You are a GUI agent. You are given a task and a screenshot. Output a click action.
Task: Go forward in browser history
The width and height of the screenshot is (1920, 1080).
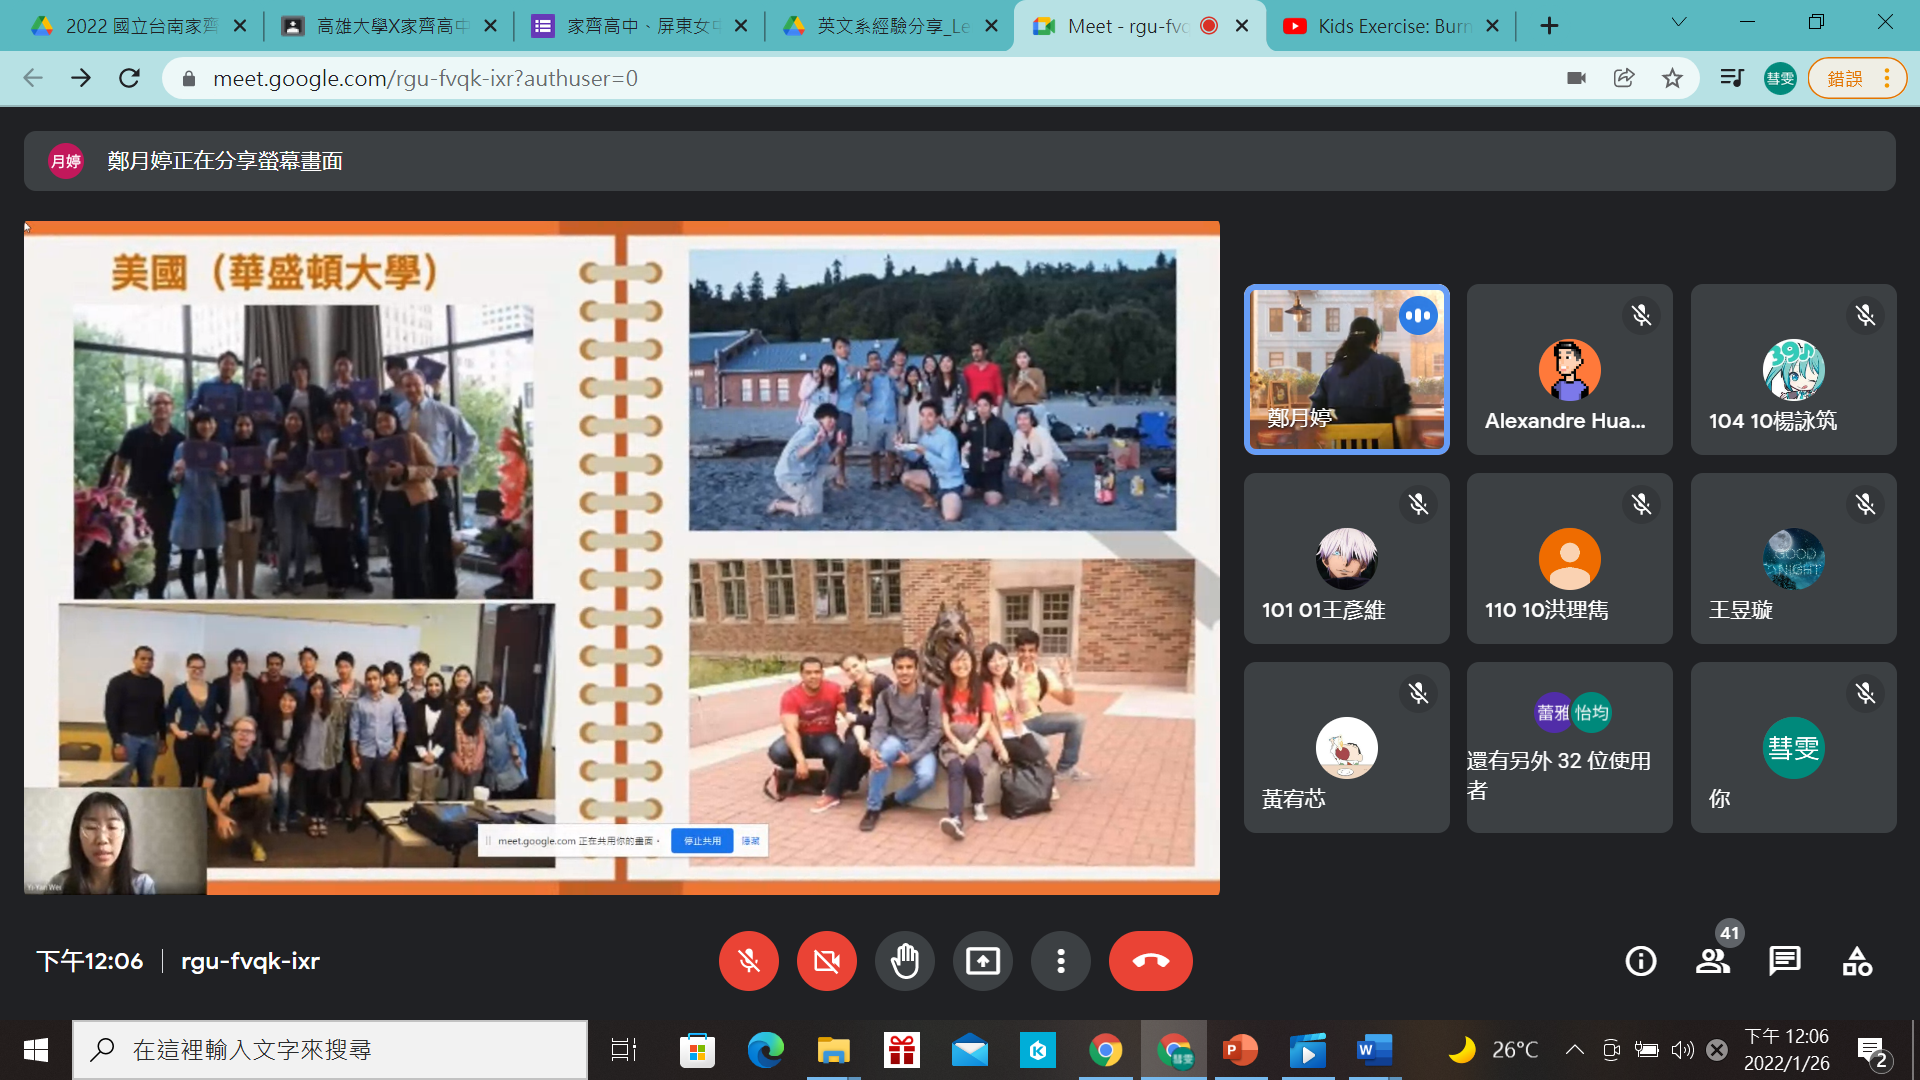[81, 78]
